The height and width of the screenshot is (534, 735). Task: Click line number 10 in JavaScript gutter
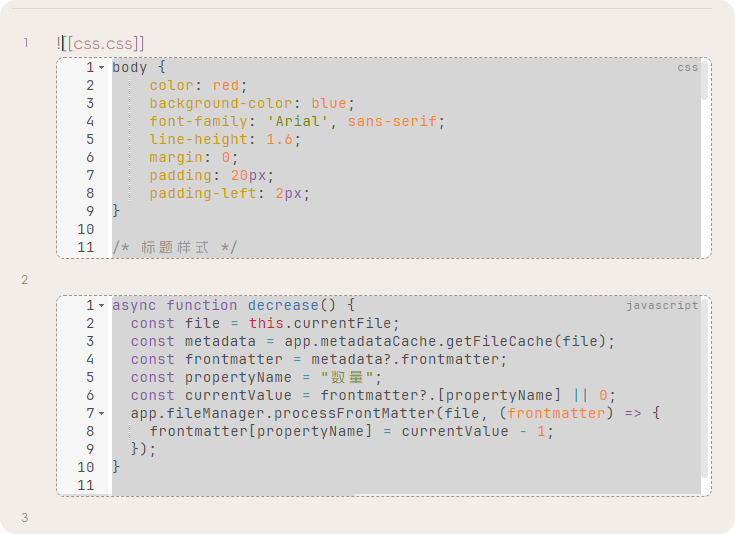pyautogui.click(x=86, y=467)
